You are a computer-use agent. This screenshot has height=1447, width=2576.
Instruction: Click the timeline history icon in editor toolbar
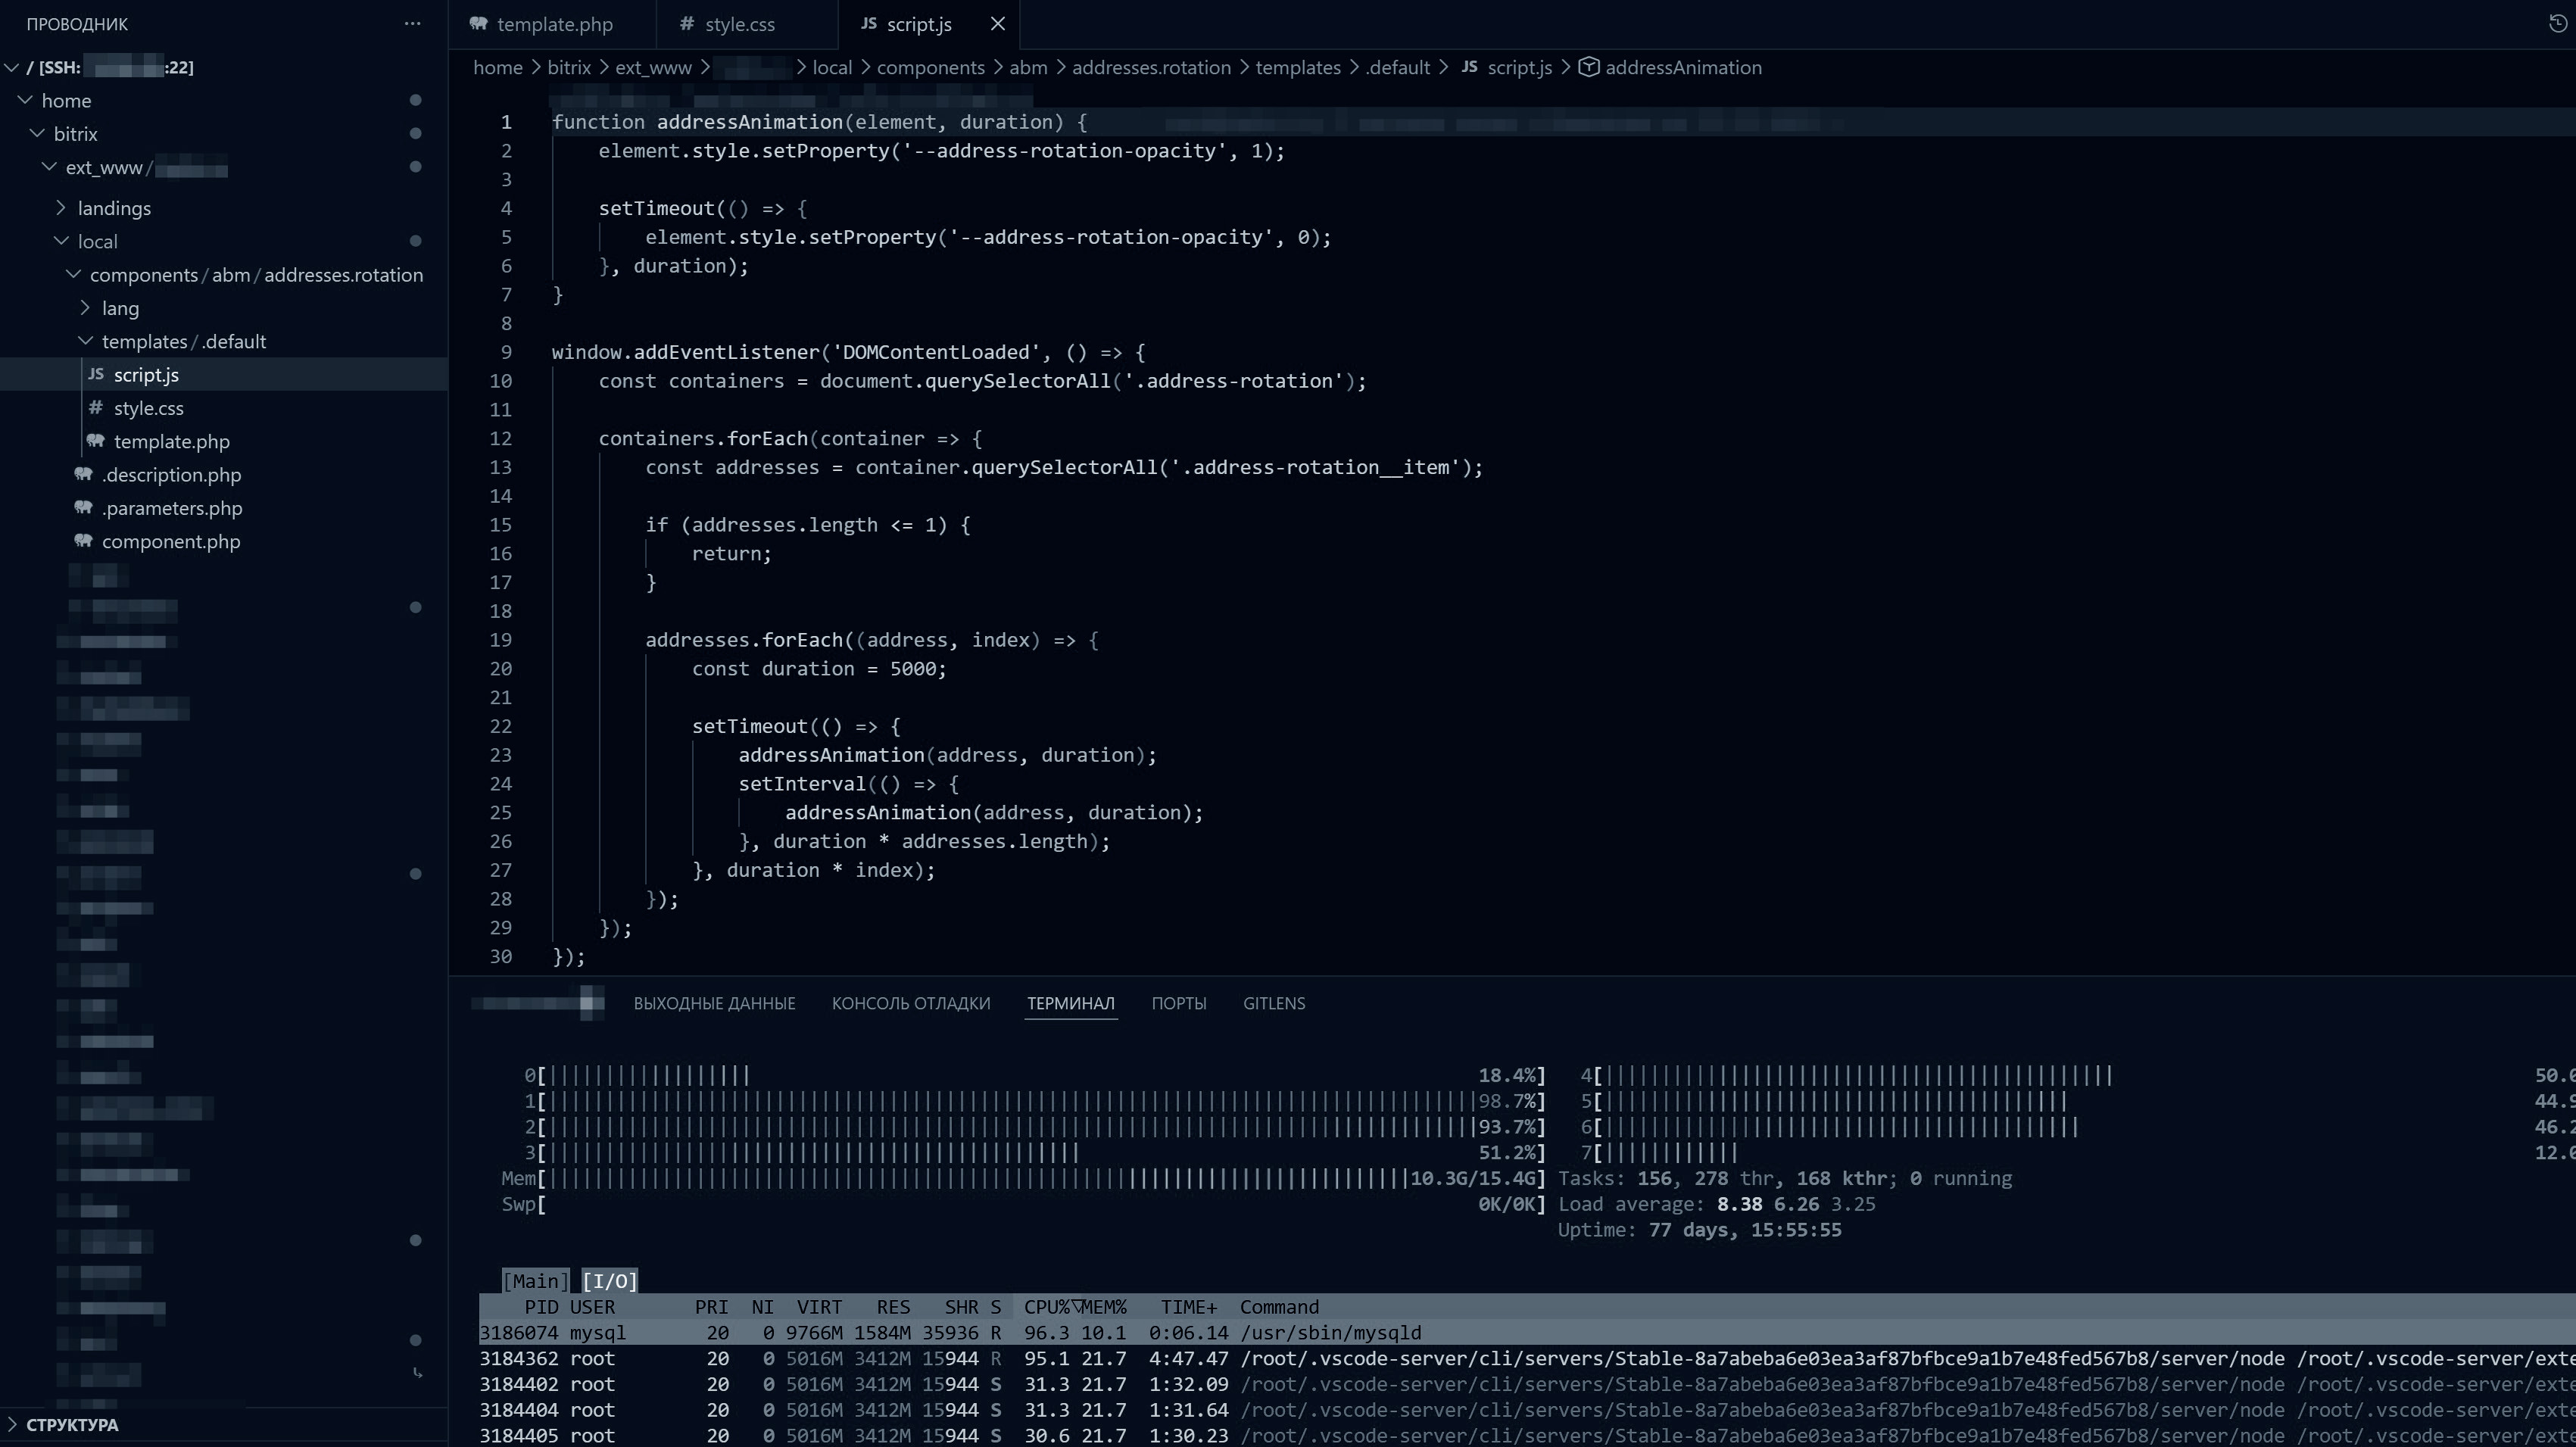tap(2558, 24)
